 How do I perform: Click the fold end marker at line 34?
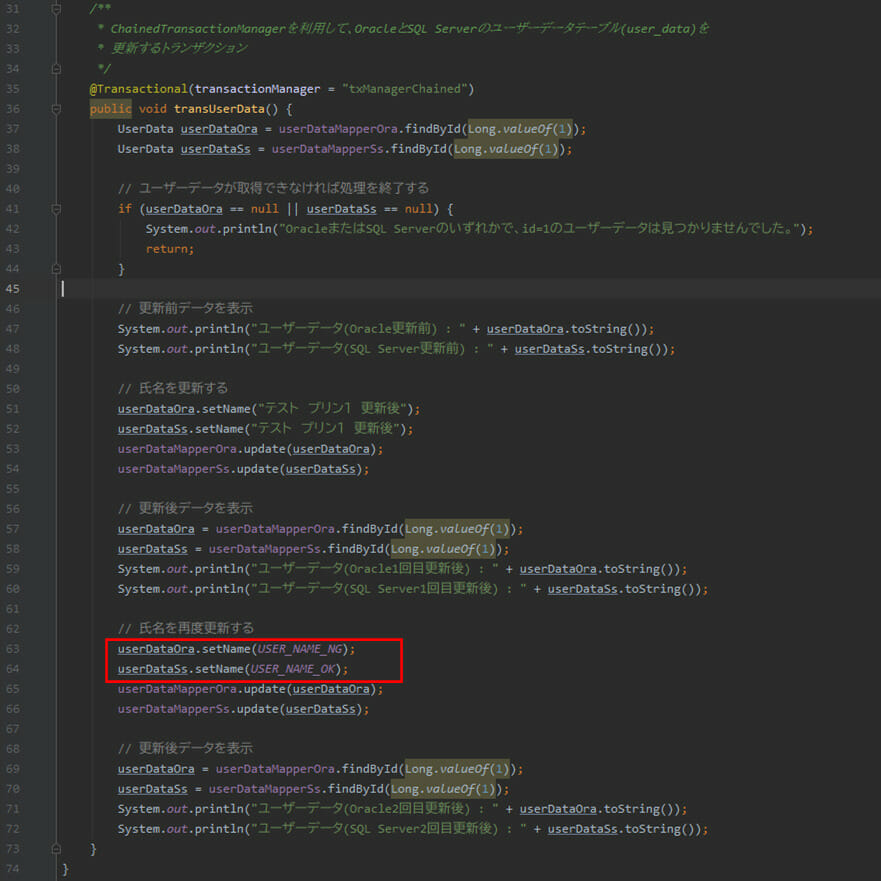(x=57, y=69)
